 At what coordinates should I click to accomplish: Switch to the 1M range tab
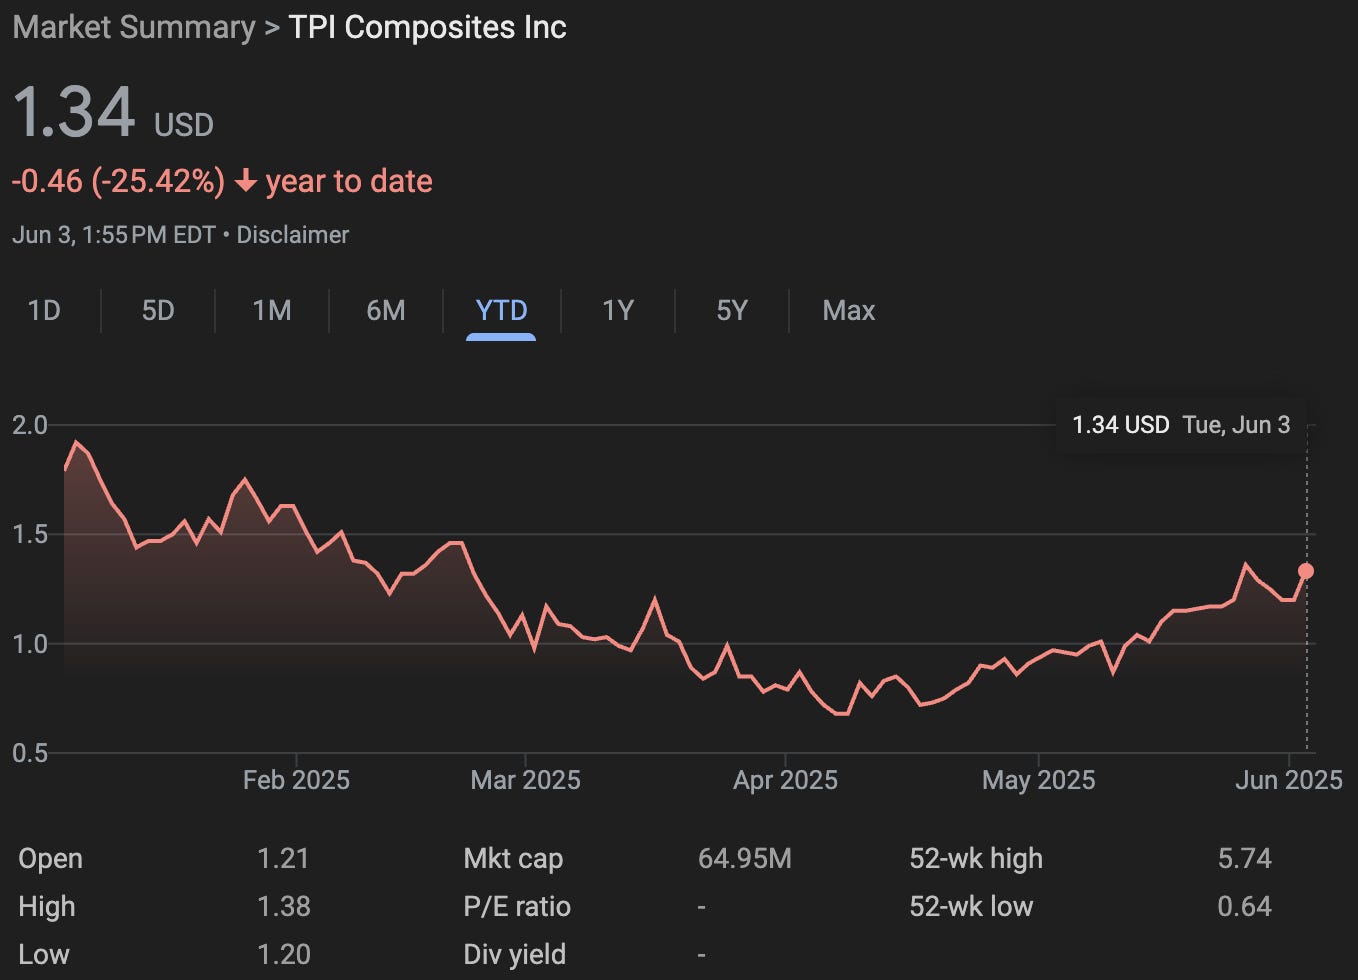(x=272, y=310)
